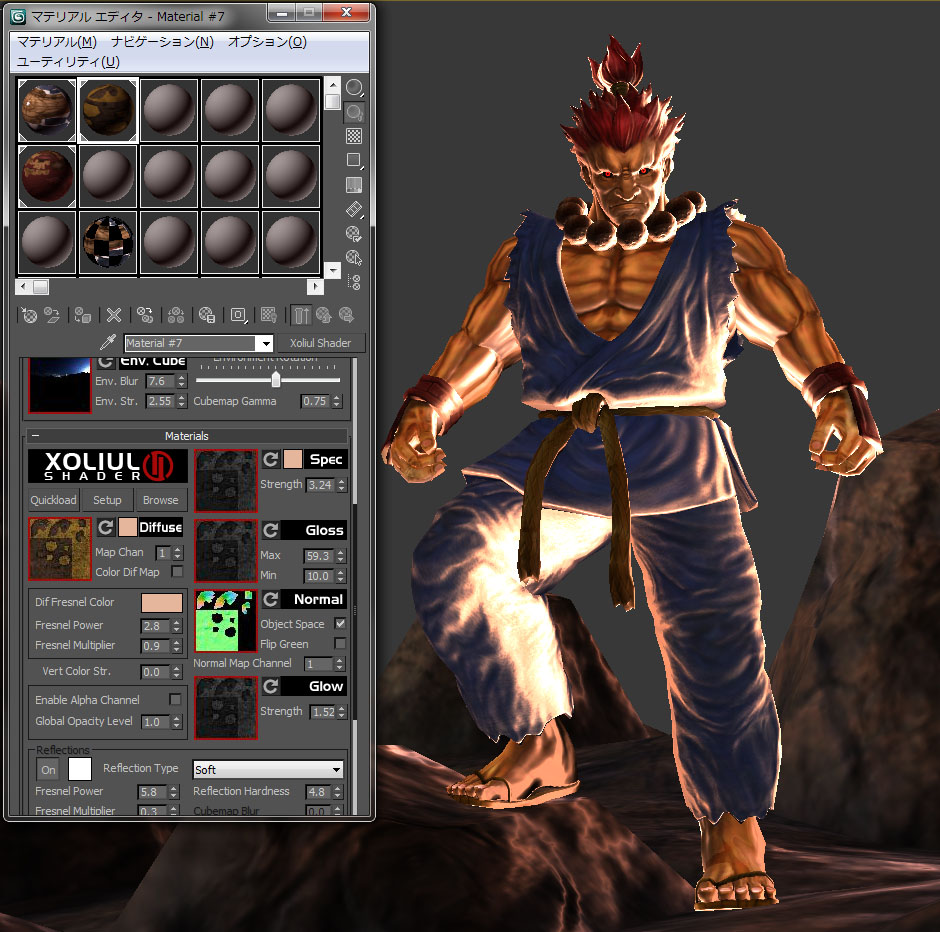The height and width of the screenshot is (932, 940).
Task: Click the Normal map texture thumbnail
Action: (225, 621)
